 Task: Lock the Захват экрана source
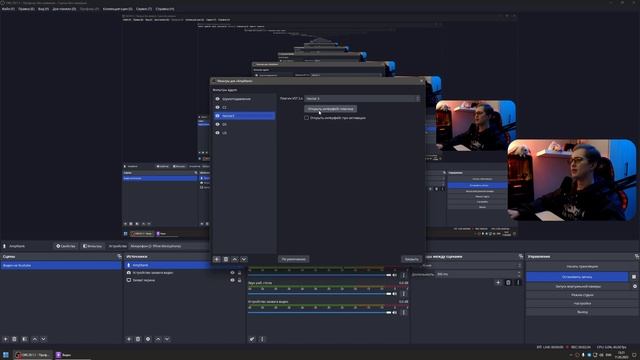(240, 280)
